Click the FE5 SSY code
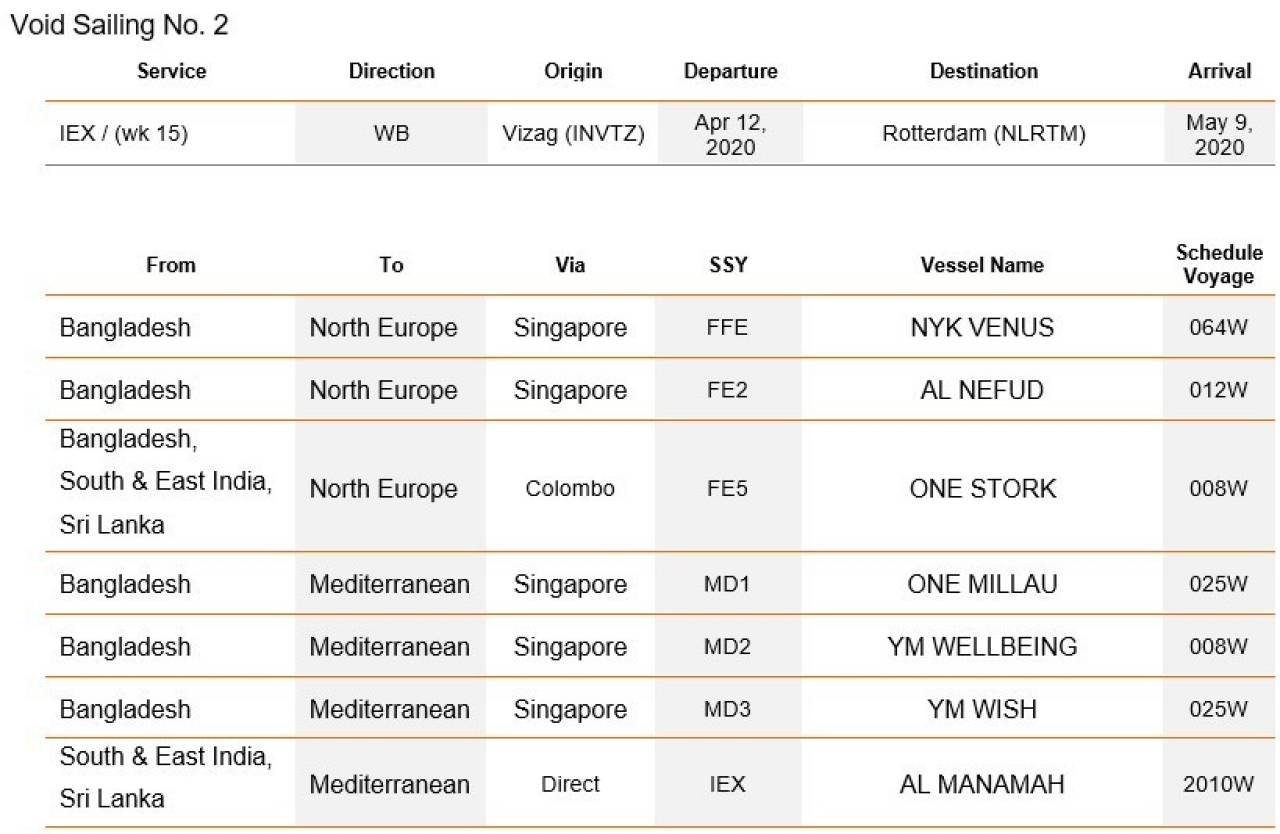 click(727, 489)
